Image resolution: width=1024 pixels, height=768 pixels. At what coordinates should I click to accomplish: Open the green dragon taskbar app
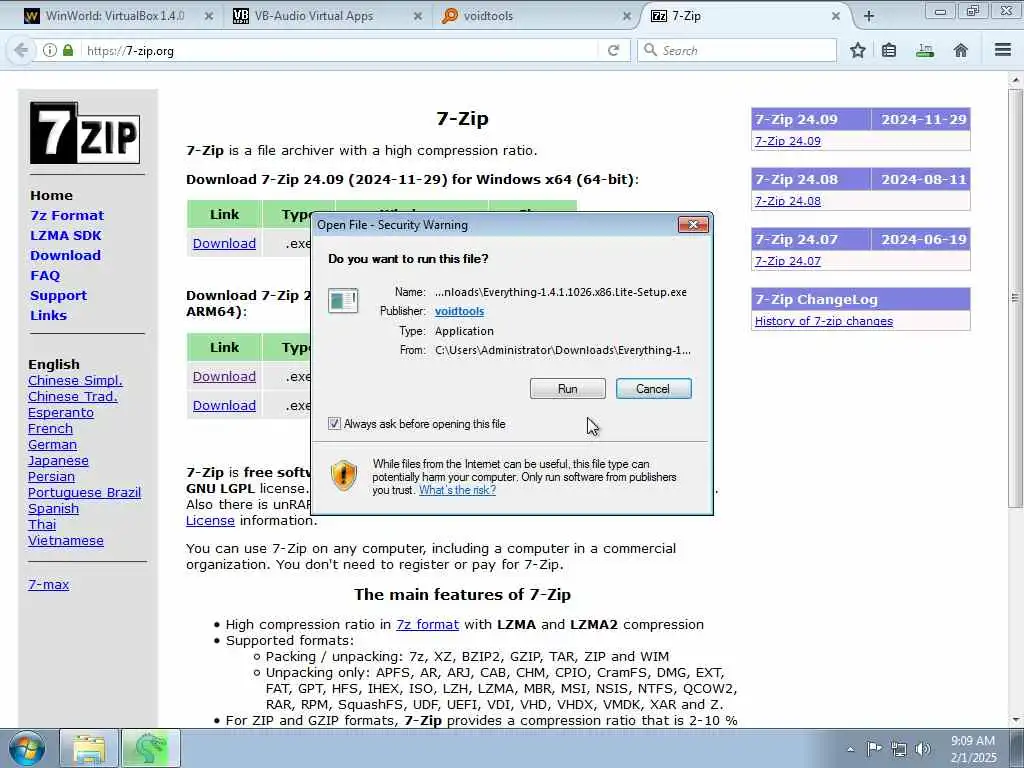[x=151, y=748]
